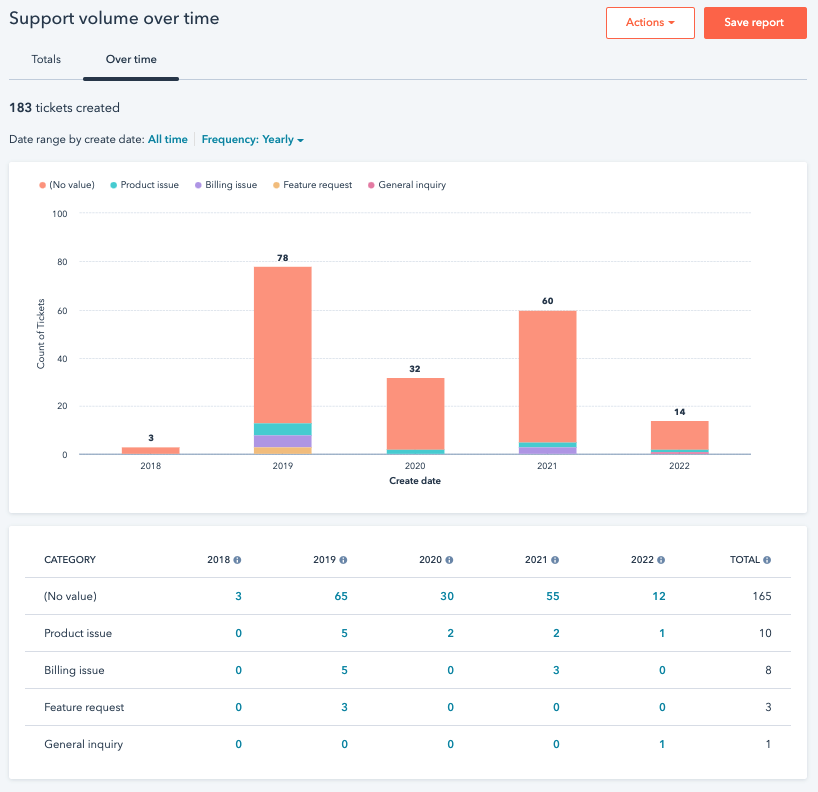Screen dimensions: 818x792
Task: Click the 183 tickets created text
Action: pos(64,107)
